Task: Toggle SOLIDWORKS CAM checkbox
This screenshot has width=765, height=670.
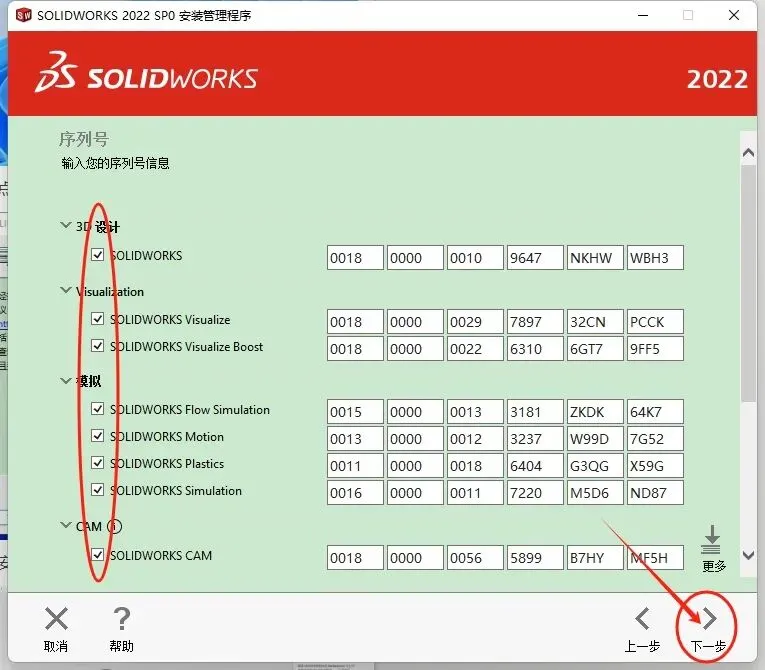Action: (x=98, y=555)
